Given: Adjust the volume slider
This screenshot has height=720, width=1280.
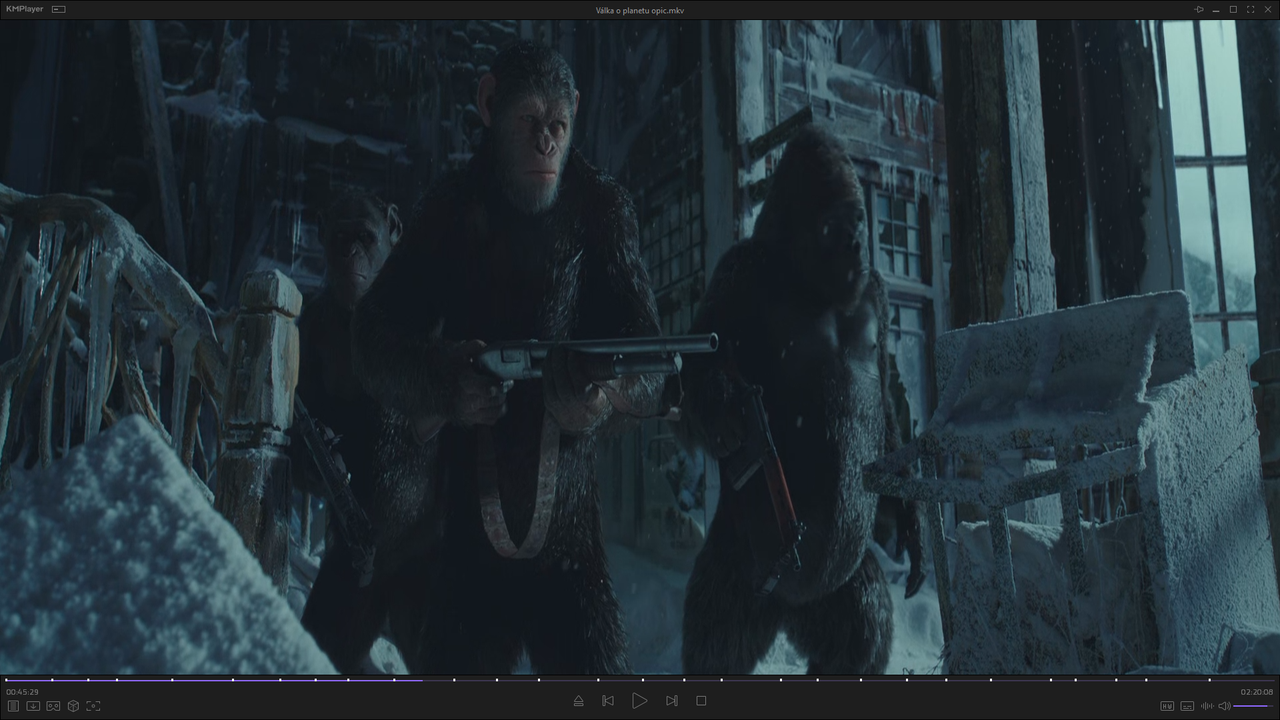Looking at the screenshot, I should [x=1254, y=706].
